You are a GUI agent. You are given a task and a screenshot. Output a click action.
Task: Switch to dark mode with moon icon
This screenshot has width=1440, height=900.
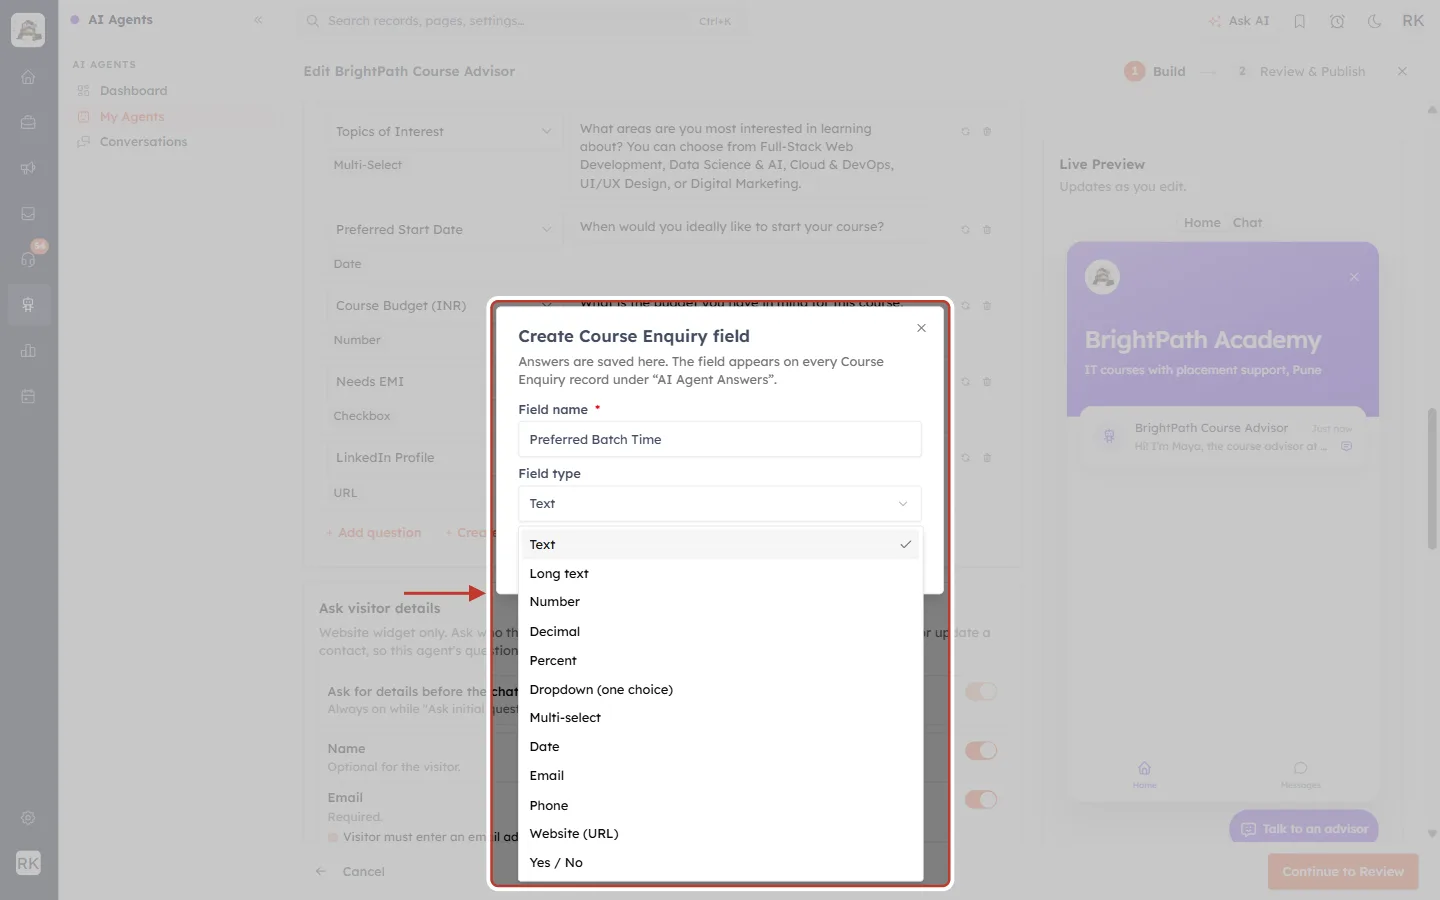1375,21
